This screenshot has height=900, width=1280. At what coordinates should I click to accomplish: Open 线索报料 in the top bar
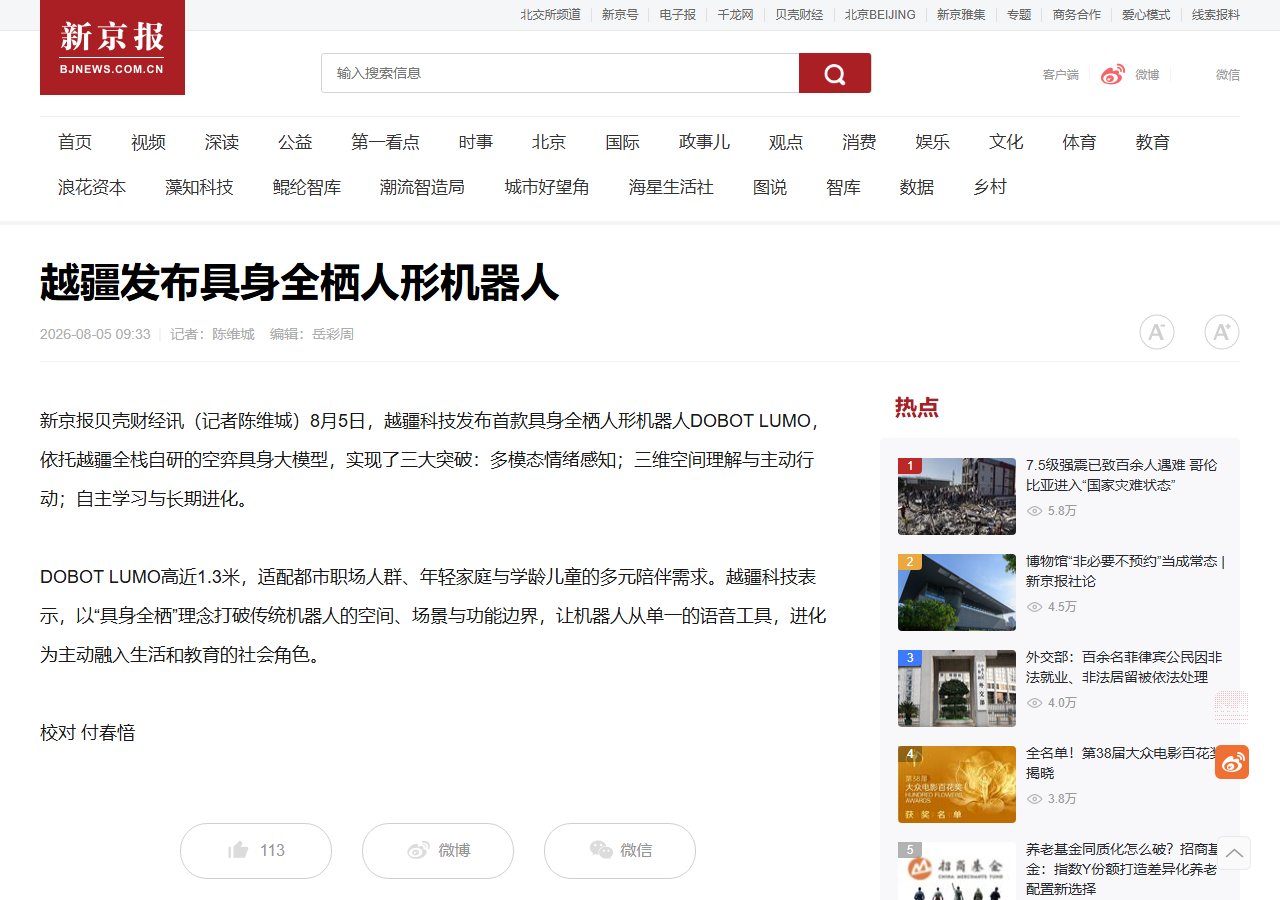(1216, 15)
